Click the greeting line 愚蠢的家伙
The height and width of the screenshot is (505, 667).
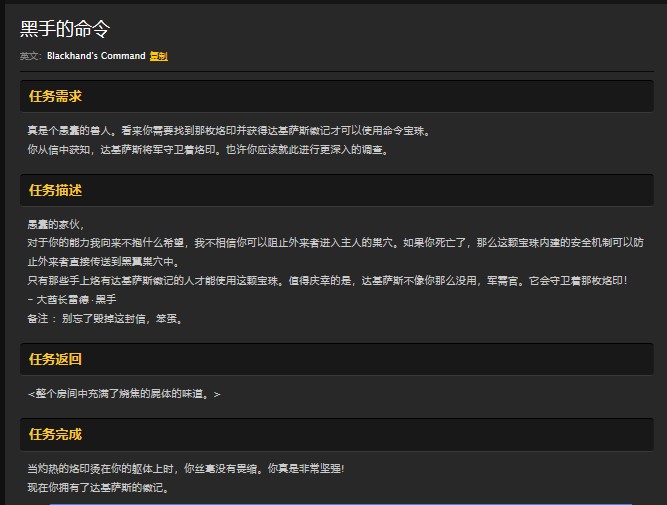(x=56, y=224)
